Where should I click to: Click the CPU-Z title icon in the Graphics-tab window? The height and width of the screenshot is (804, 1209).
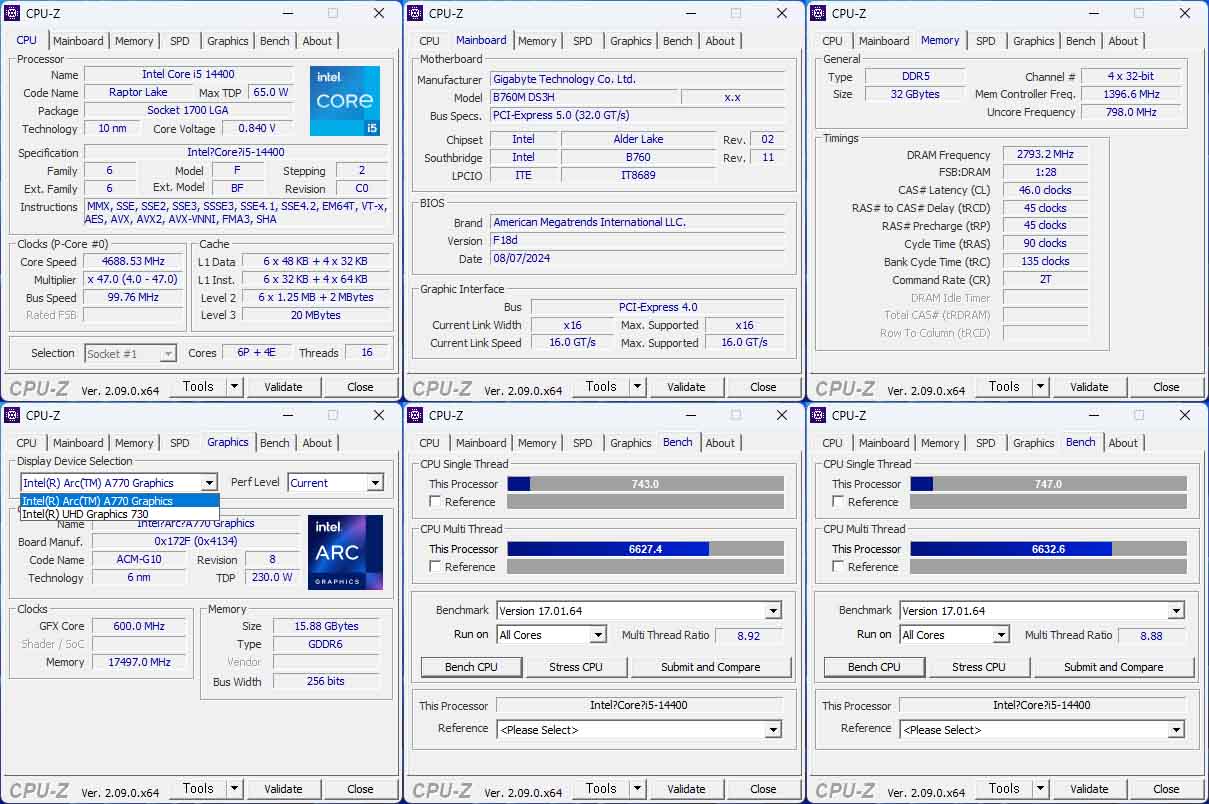tap(12, 415)
